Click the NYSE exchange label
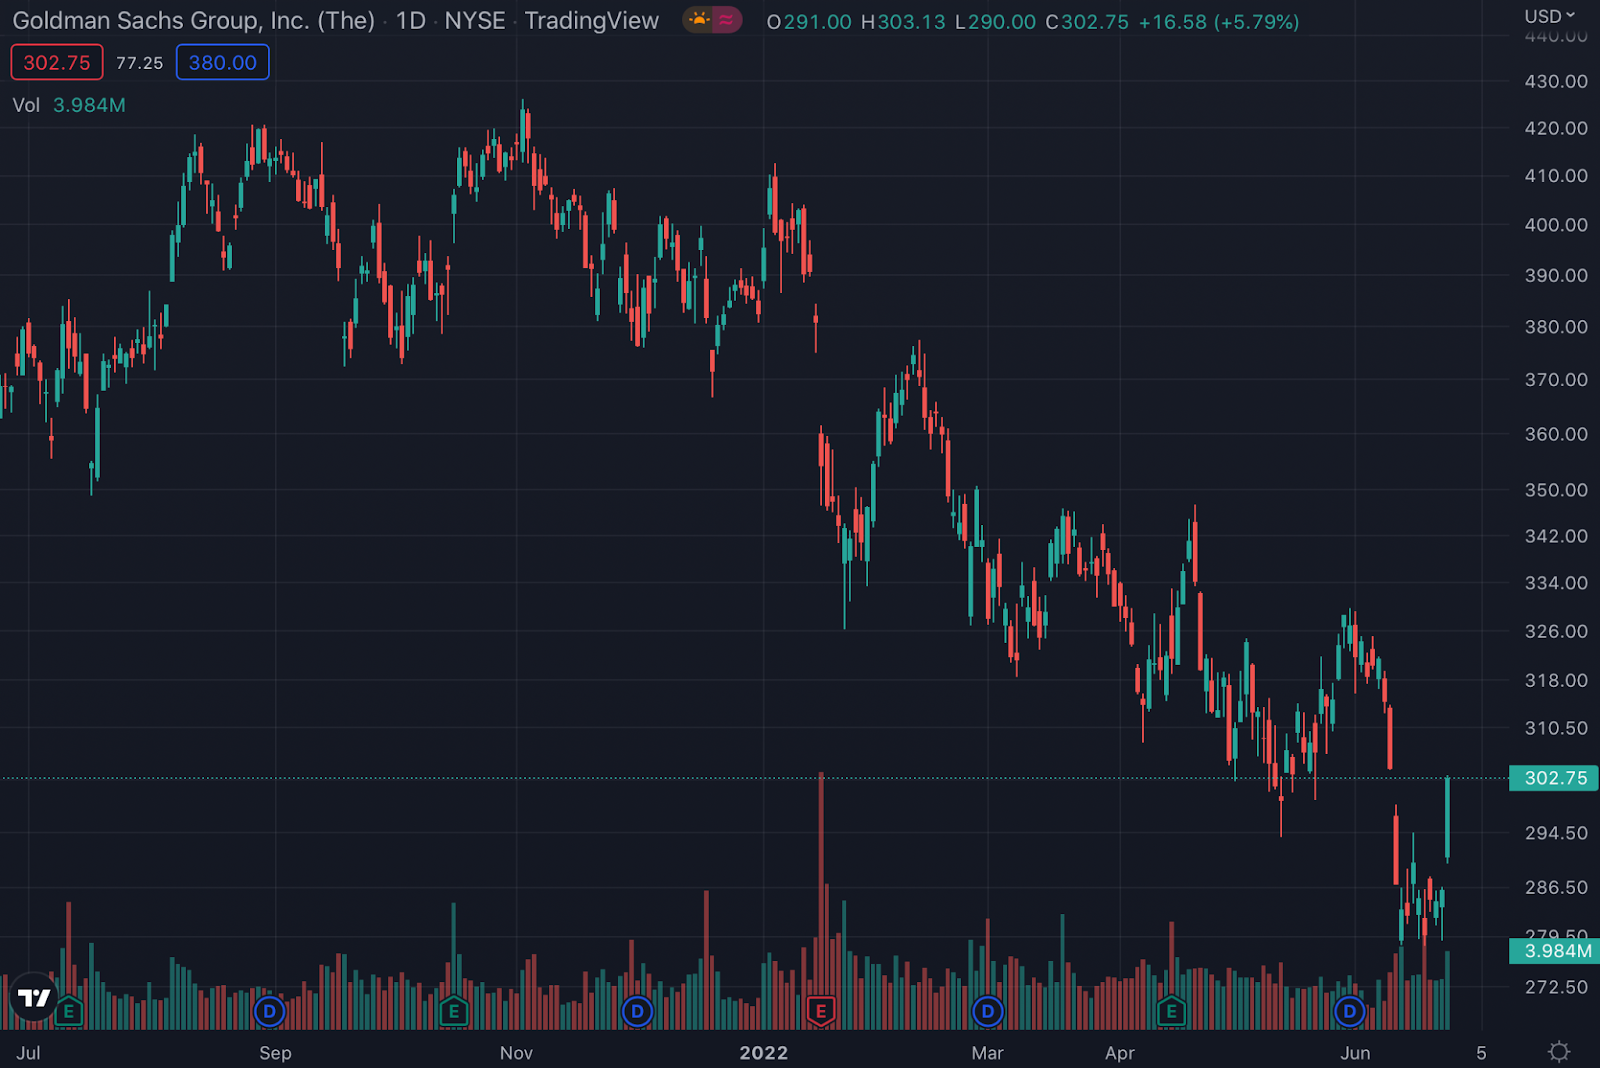 475,21
